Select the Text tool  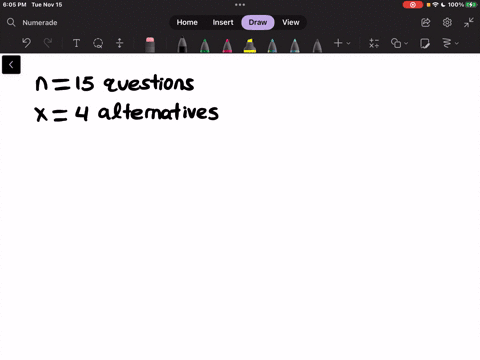pyautogui.click(x=76, y=43)
